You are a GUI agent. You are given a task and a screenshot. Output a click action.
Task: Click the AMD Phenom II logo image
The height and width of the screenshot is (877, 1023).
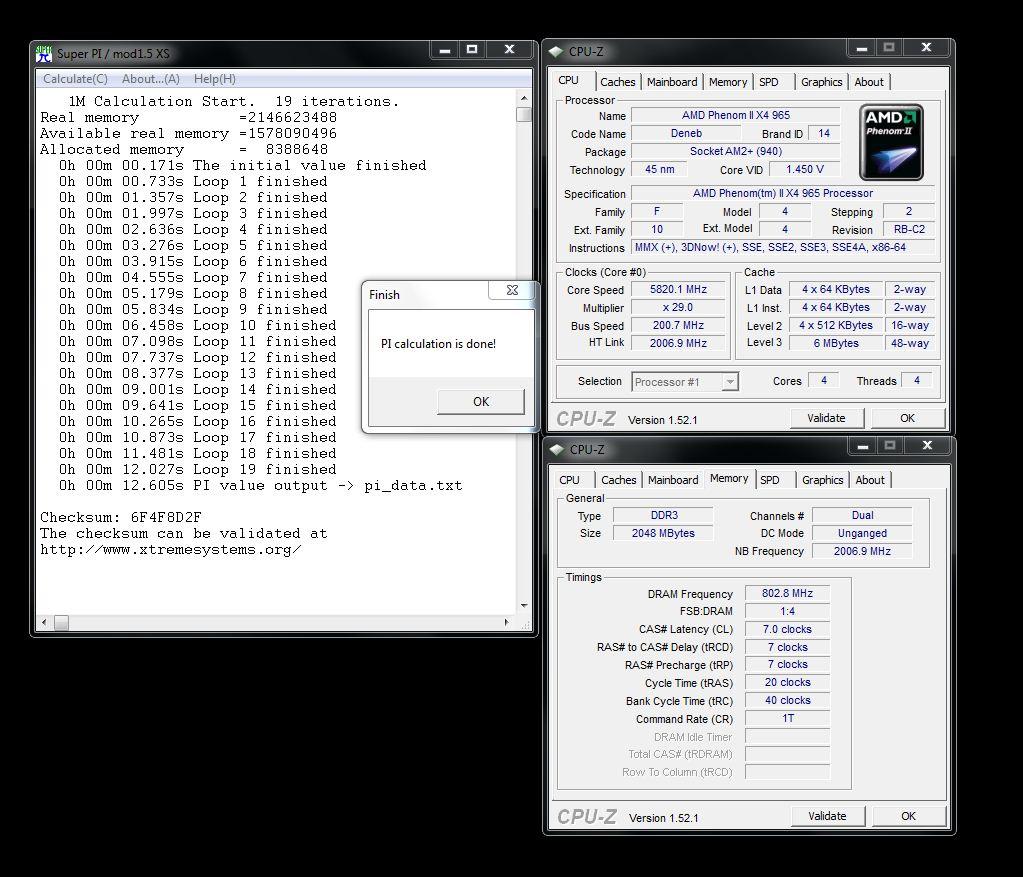click(x=891, y=142)
